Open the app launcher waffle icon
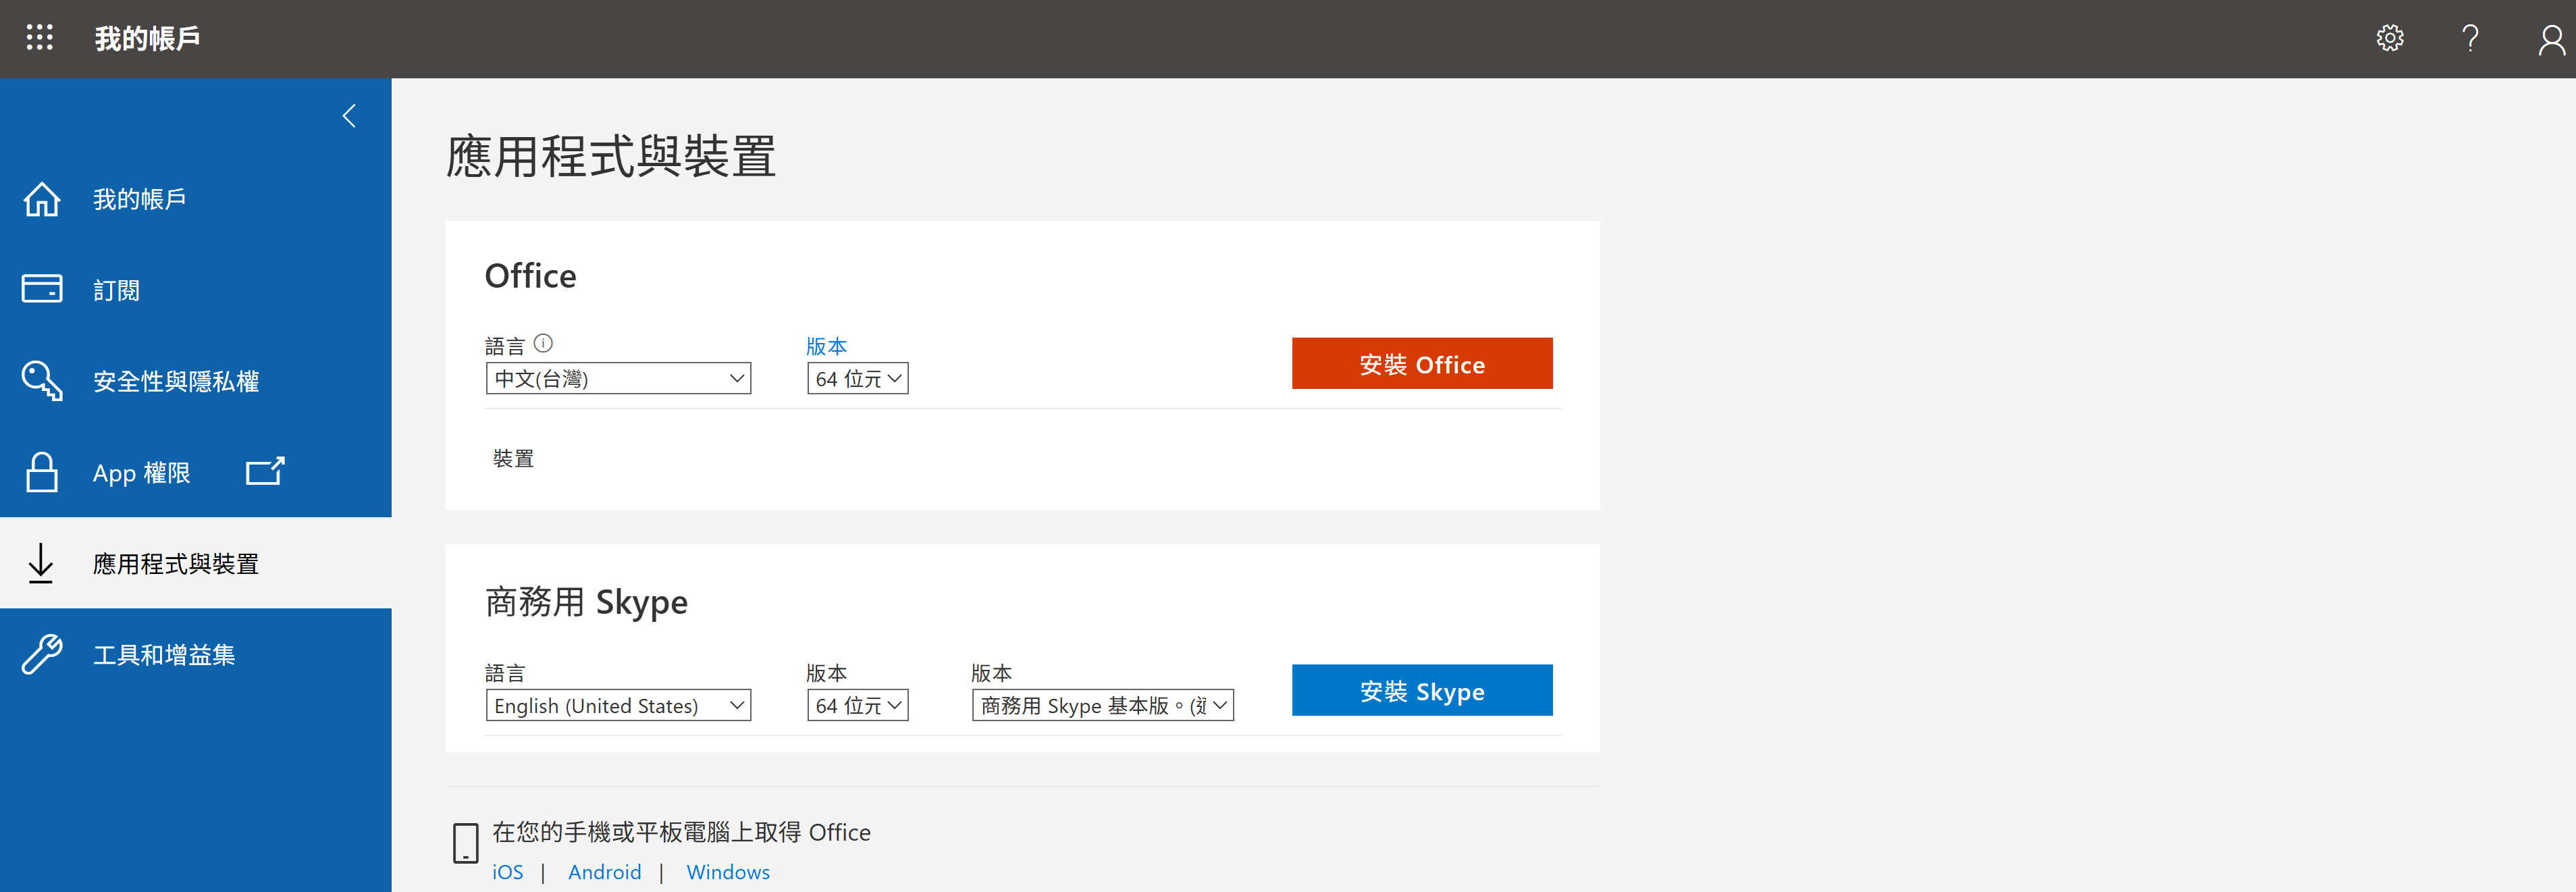Viewport: 2576px width, 892px height. click(39, 38)
